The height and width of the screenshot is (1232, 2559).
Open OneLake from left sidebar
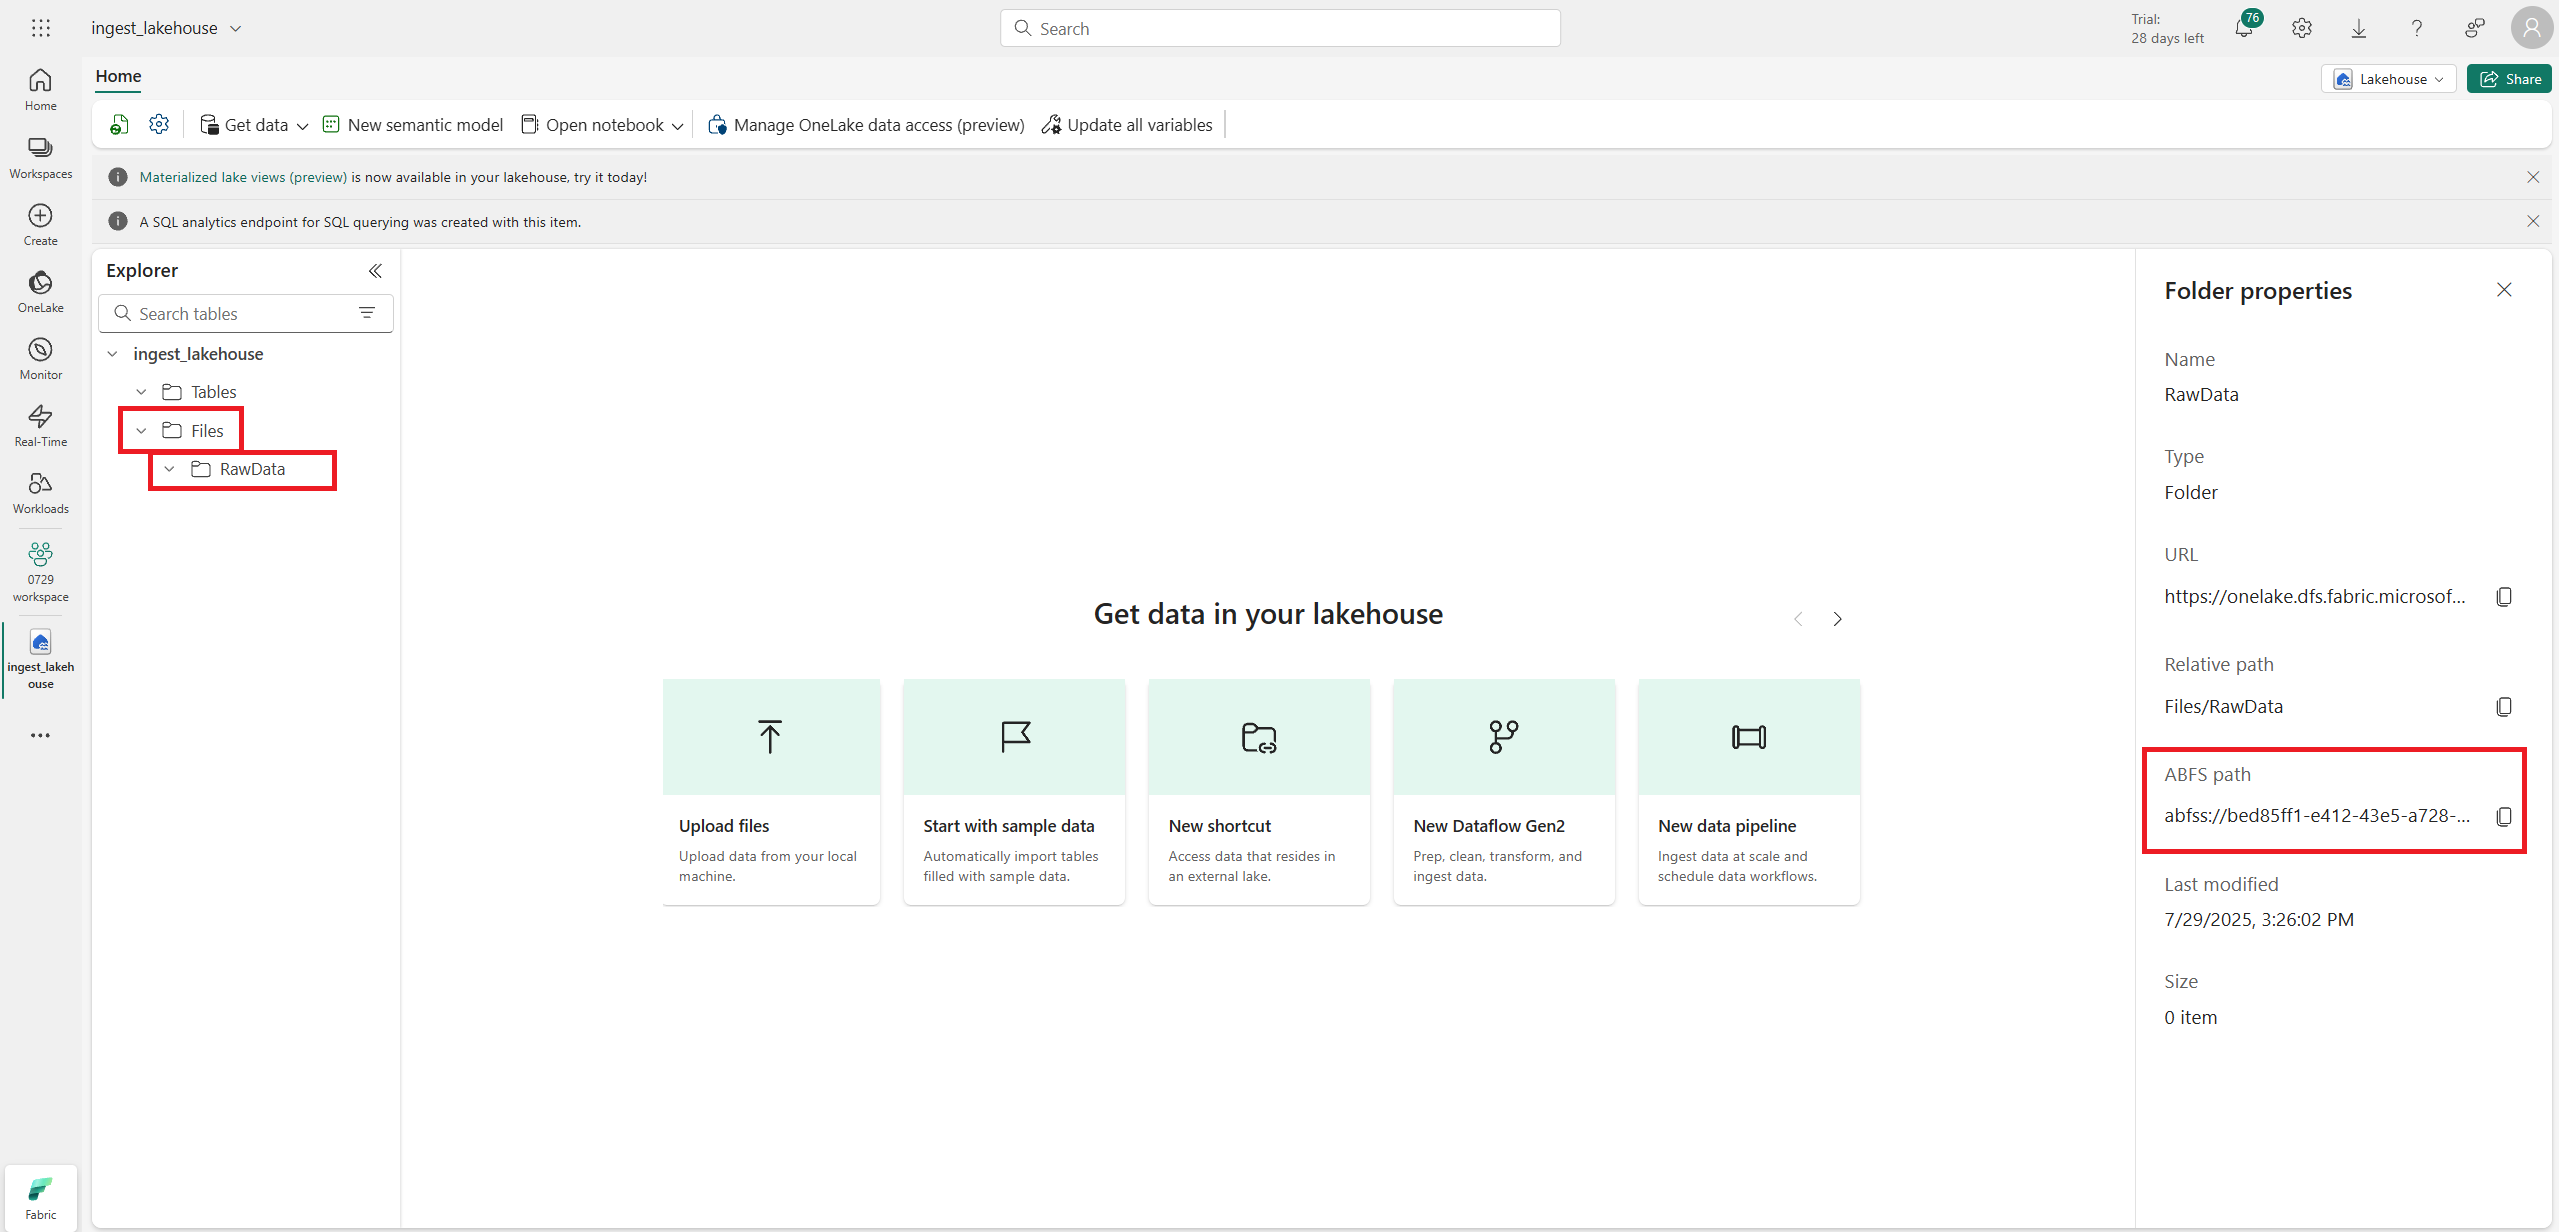[x=40, y=291]
